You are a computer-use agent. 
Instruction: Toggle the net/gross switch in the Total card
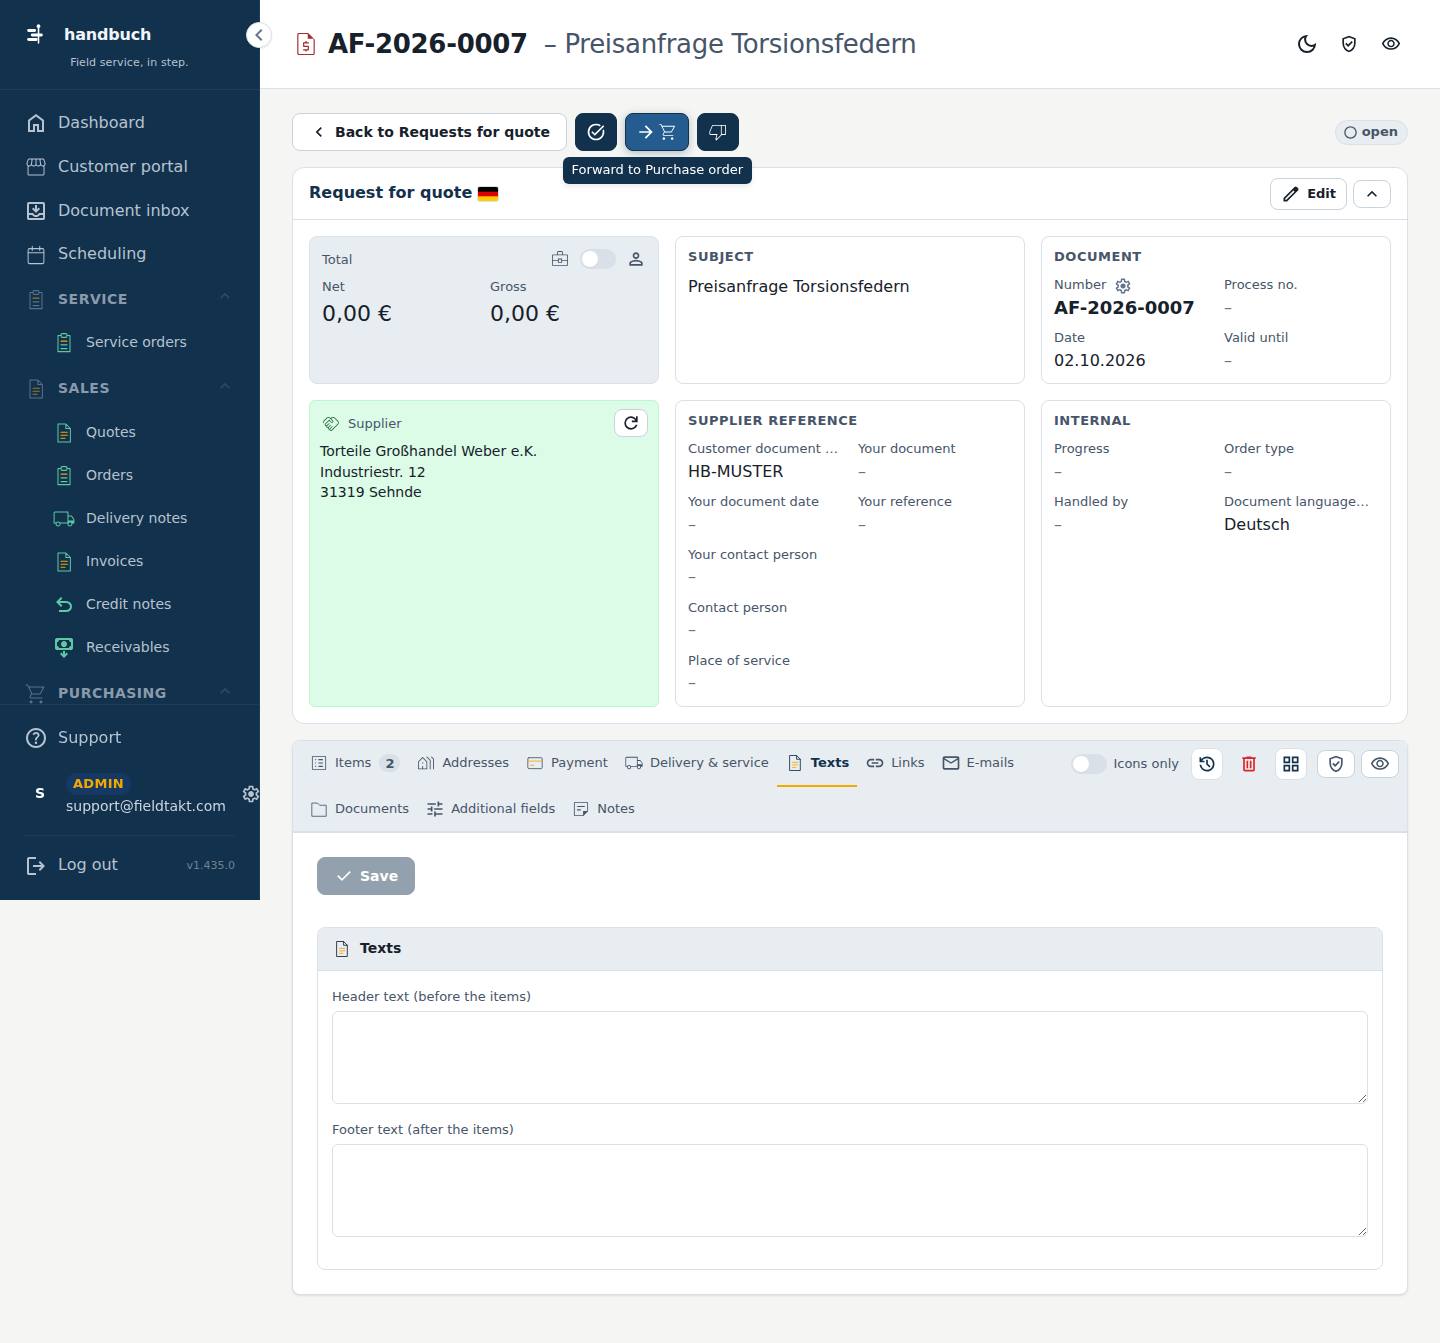click(x=598, y=259)
